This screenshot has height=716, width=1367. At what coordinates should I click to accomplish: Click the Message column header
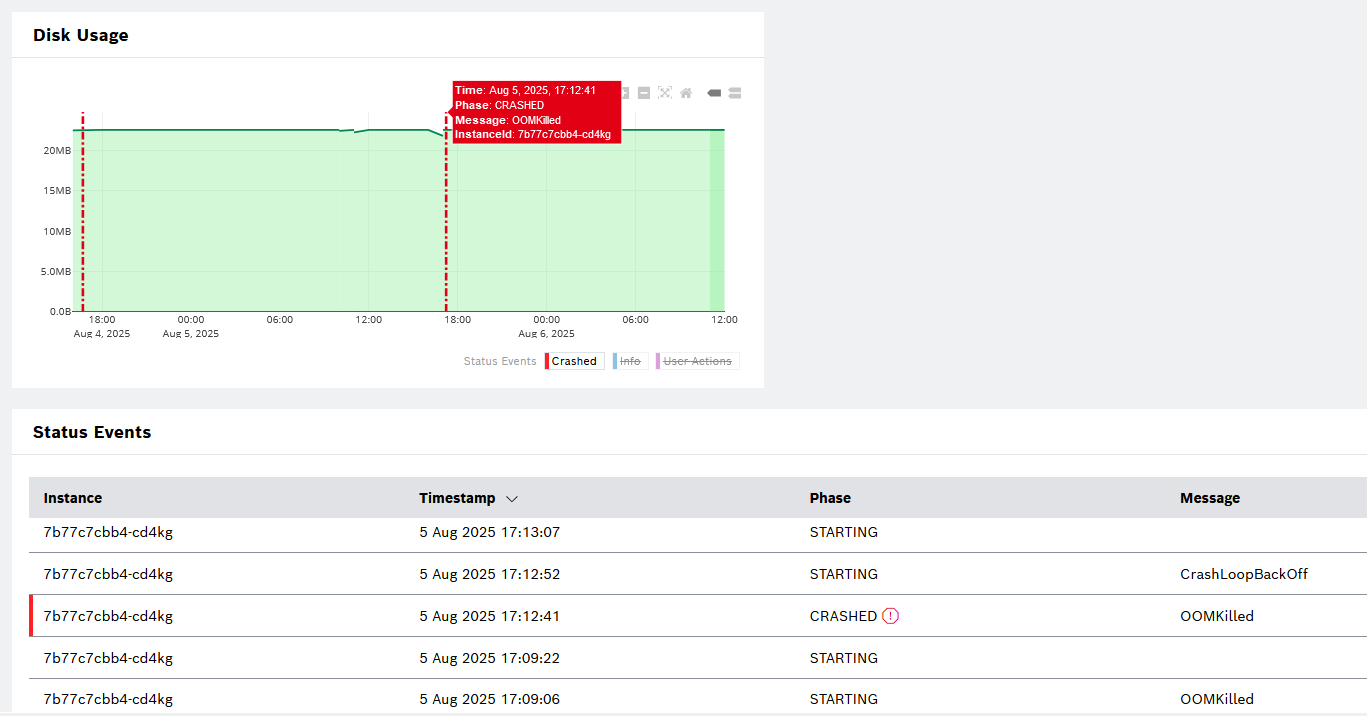[1209, 498]
